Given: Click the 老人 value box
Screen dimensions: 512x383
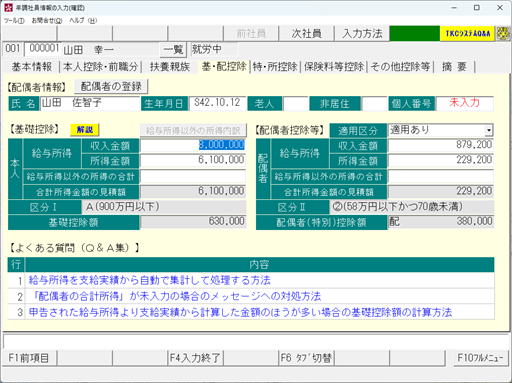Looking at the screenshot, I should [x=296, y=103].
